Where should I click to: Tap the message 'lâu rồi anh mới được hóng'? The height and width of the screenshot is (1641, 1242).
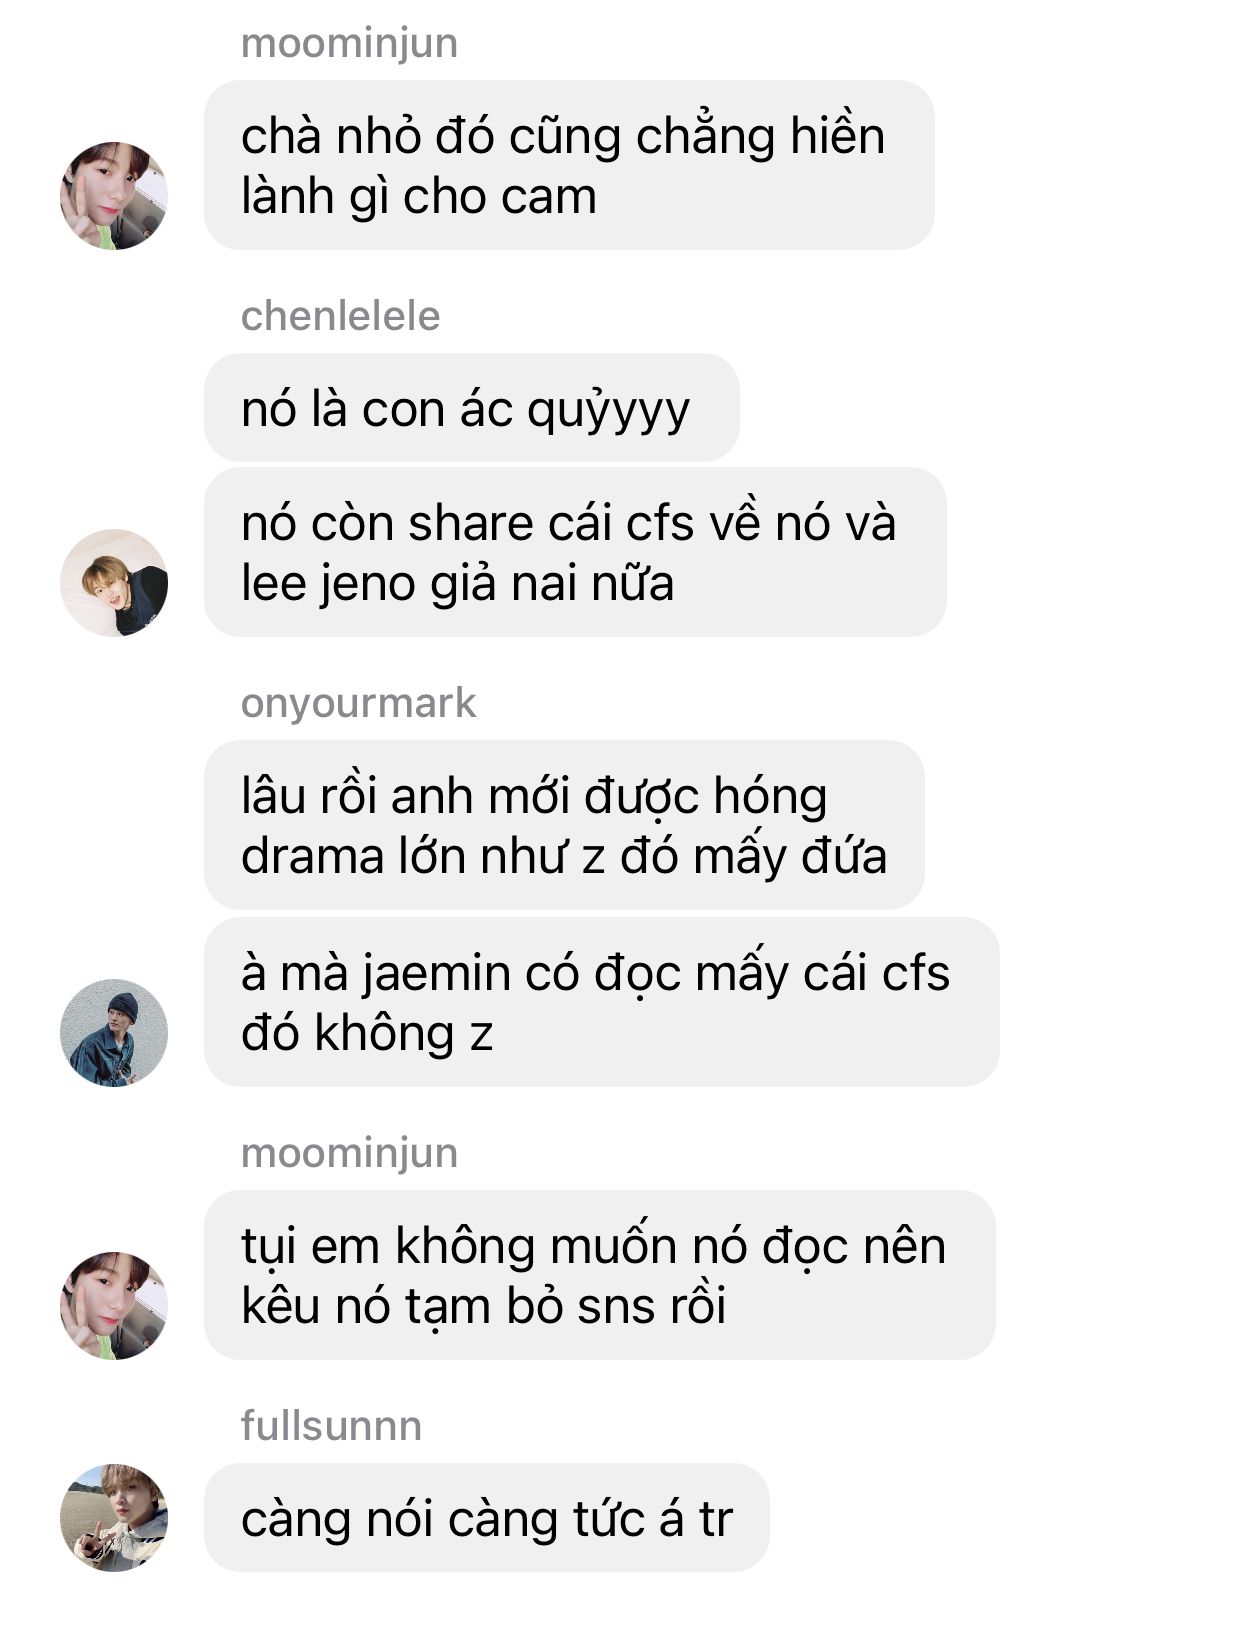pos(564,825)
